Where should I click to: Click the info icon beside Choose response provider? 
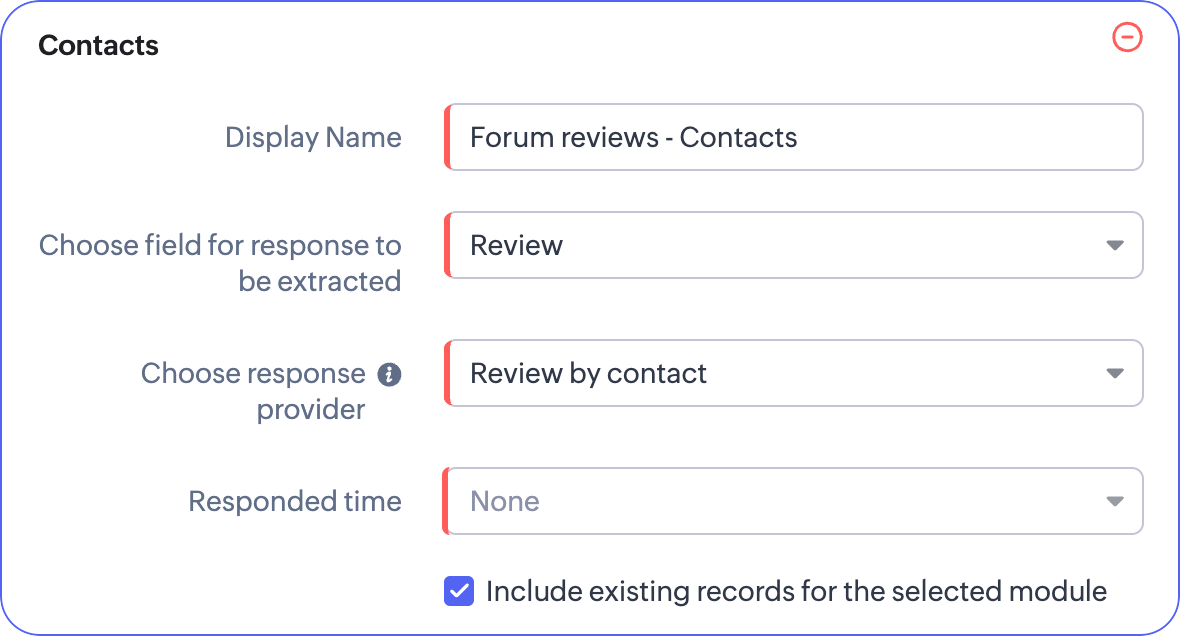click(x=389, y=375)
